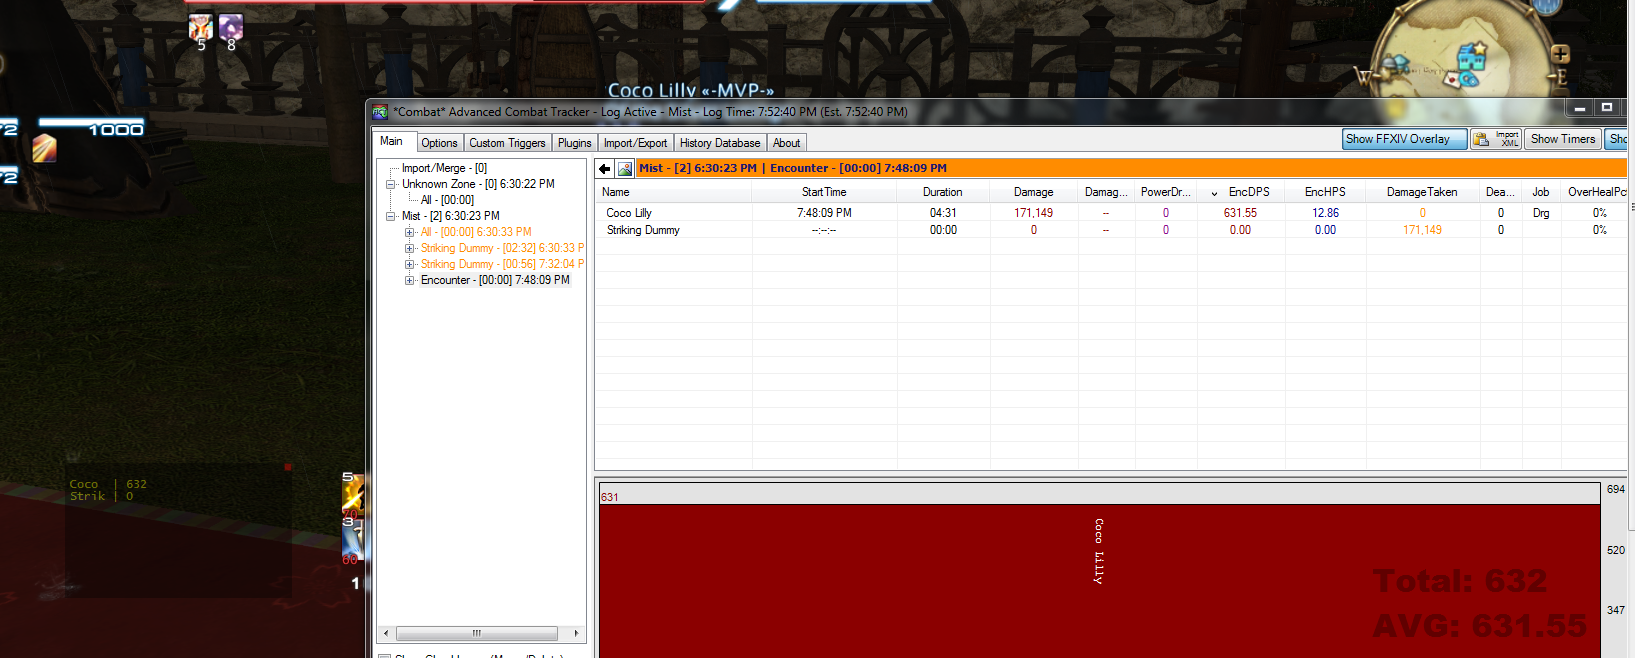Screen dimensions: 1635x658
Task: Click the DamageTaken column header
Action: pos(1422,192)
